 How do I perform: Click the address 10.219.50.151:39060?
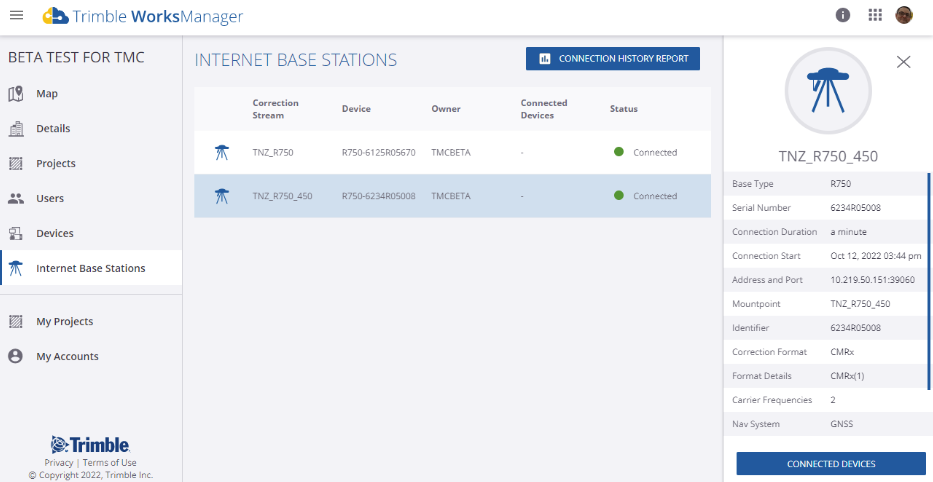872,280
